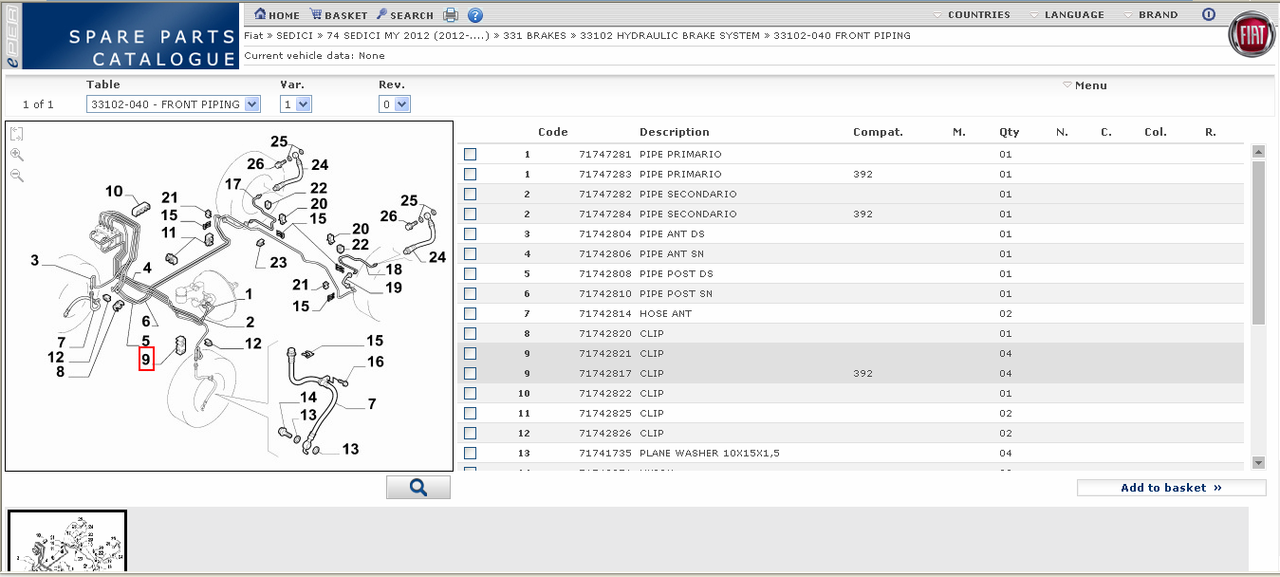Screen dimensions: 1280x577
Task: Click callout 8 in the diagram
Action: (x=60, y=372)
